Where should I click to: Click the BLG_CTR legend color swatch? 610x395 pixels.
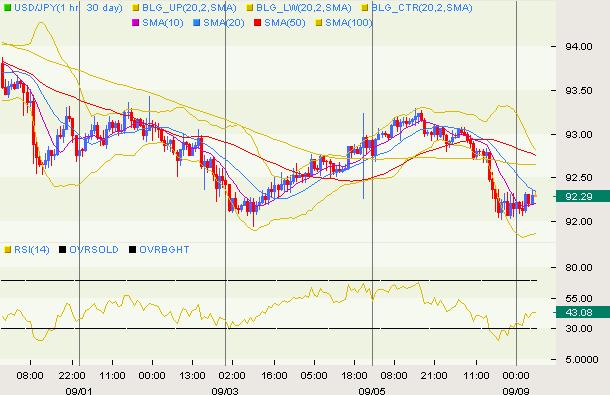365,8
